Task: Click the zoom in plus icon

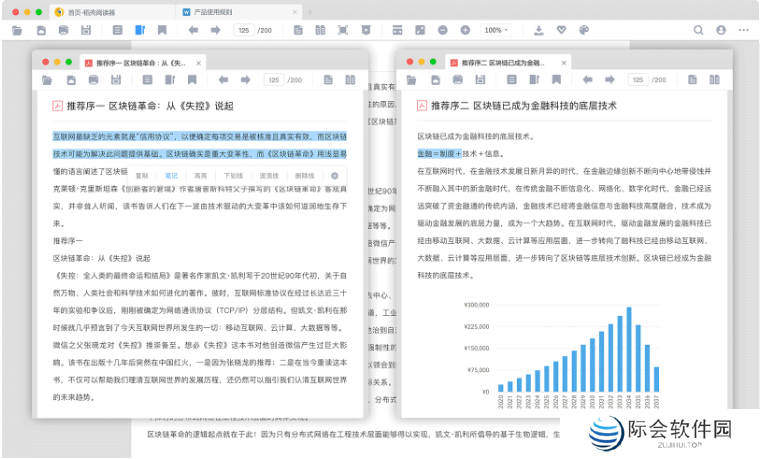Action: pyautogui.click(x=465, y=30)
